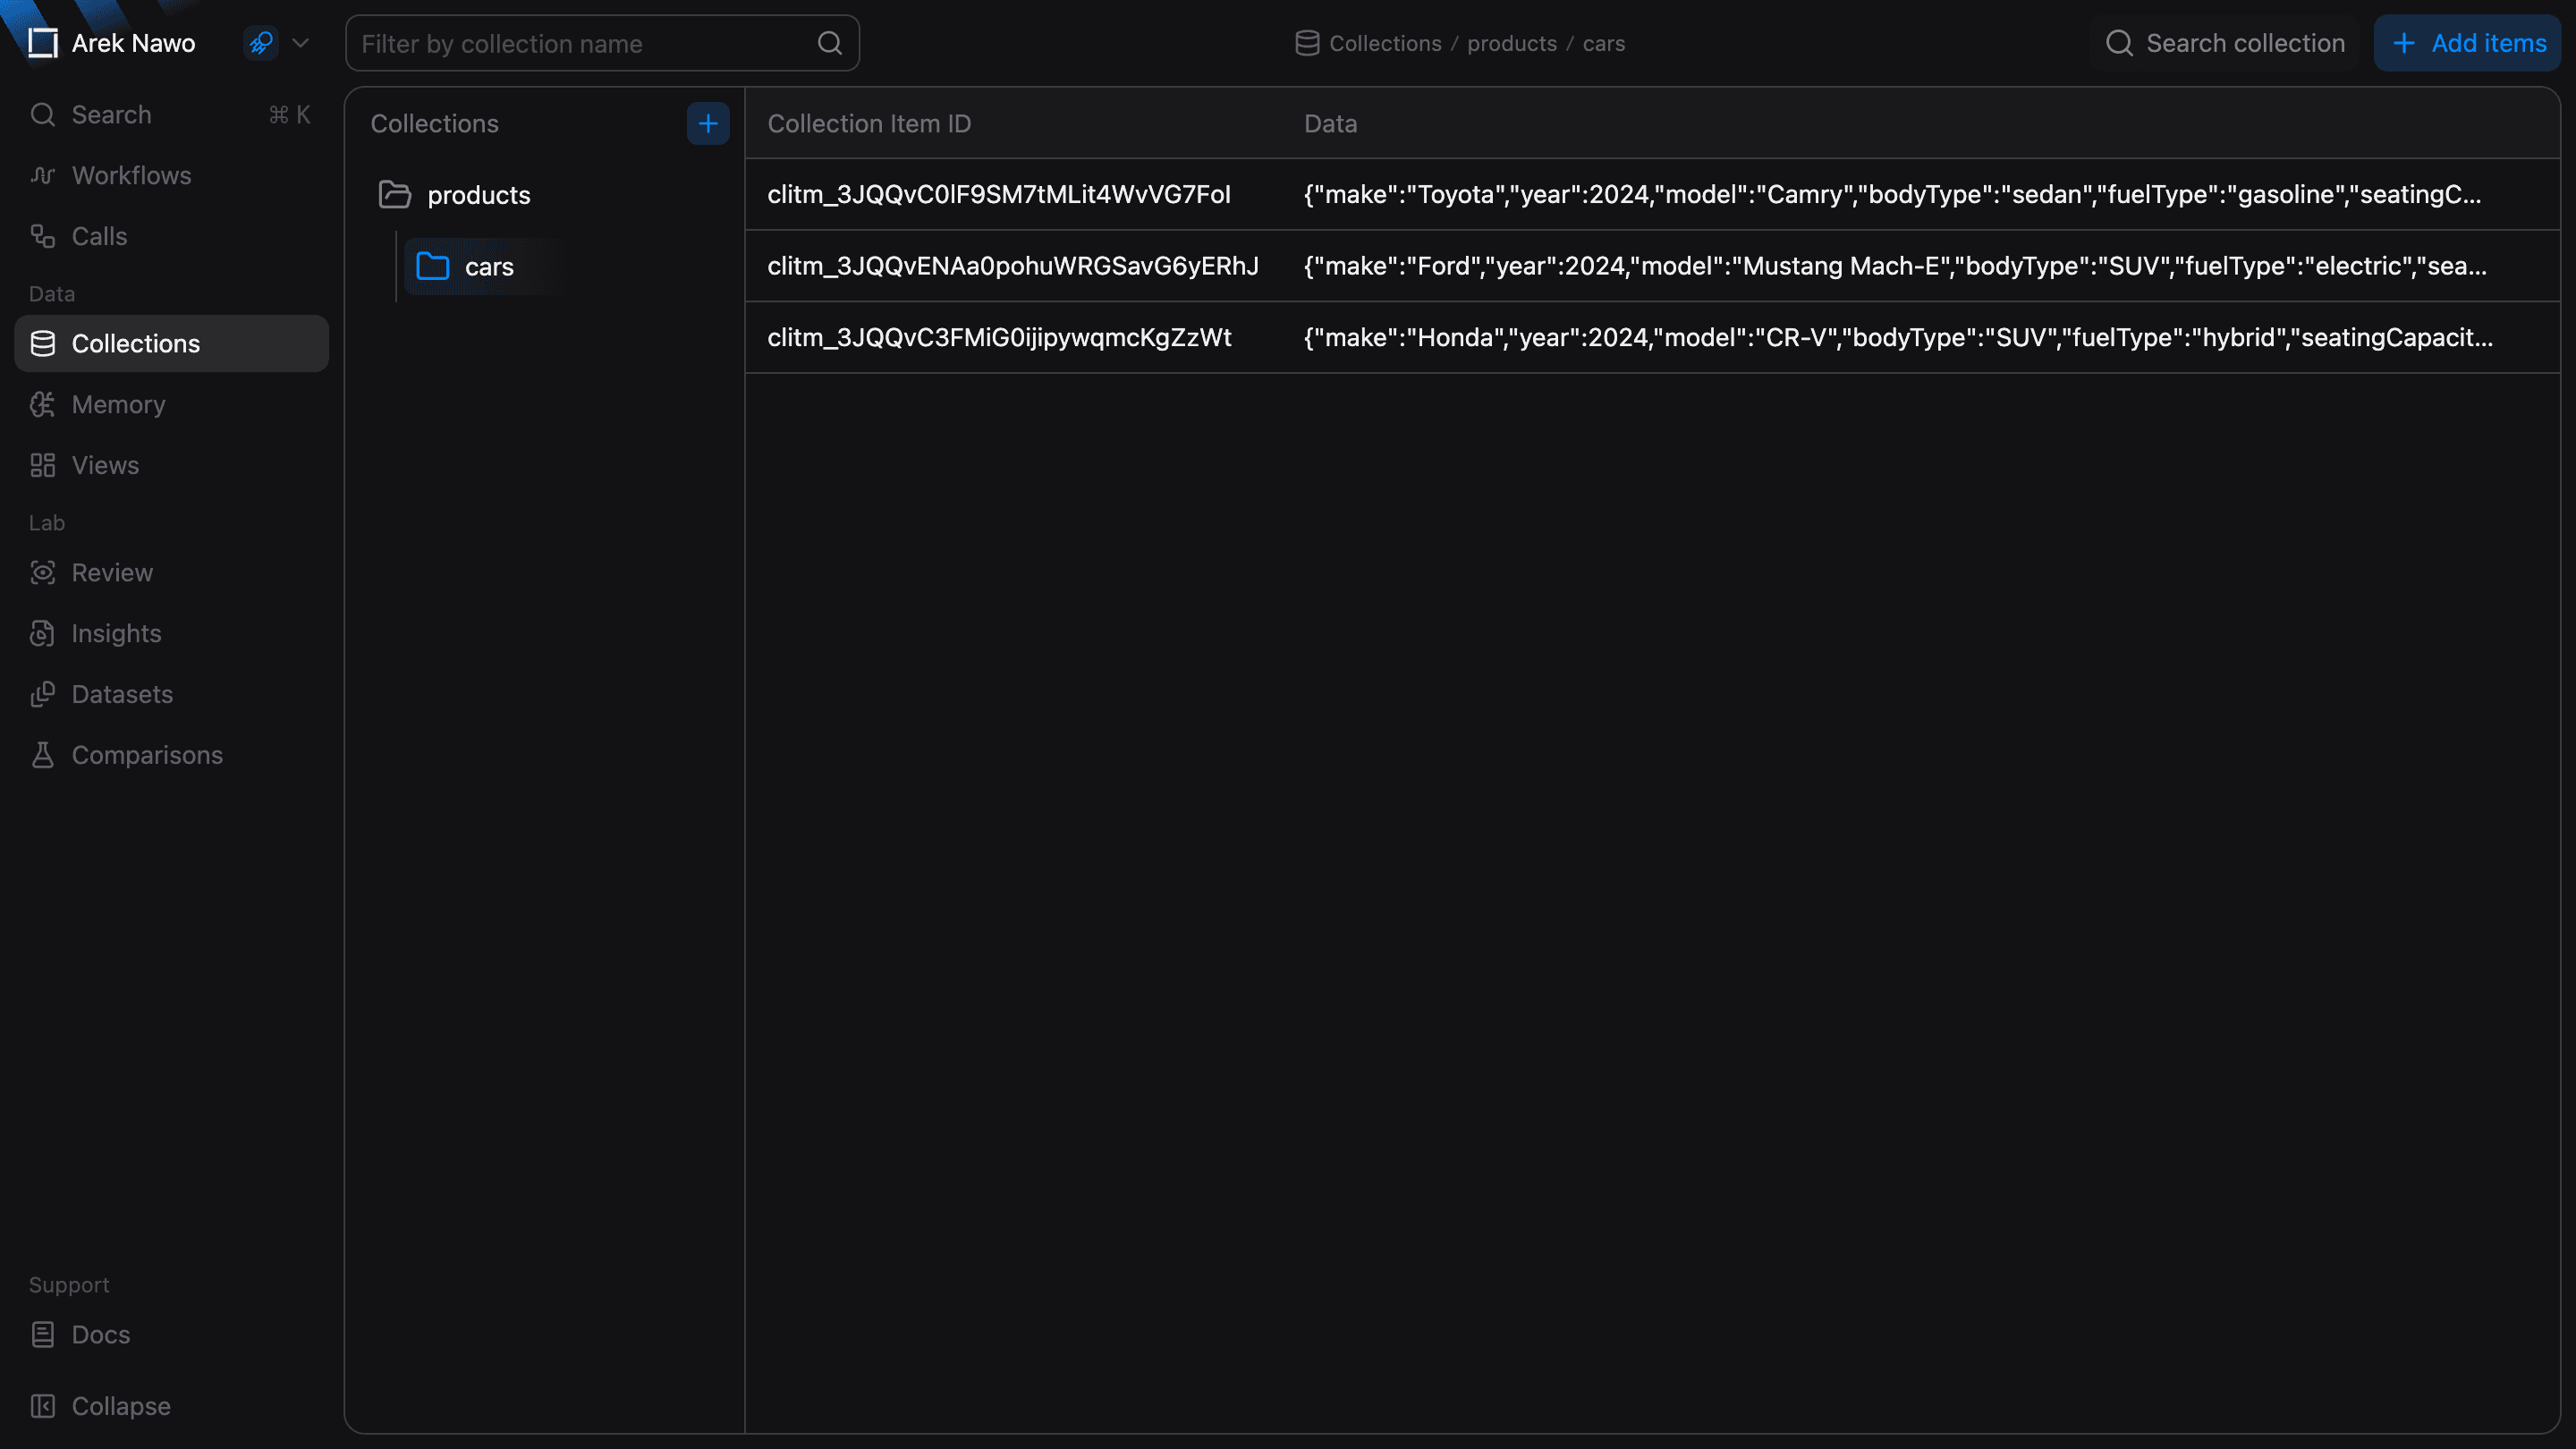Click the Insights icon
2576x1449 pixels.
[x=42, y=634]
